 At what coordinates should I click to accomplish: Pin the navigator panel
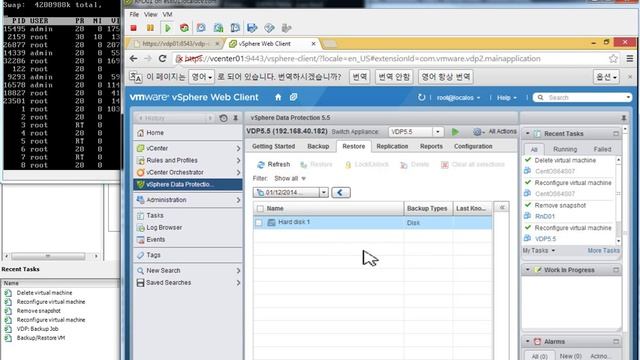tap(236, 118)
